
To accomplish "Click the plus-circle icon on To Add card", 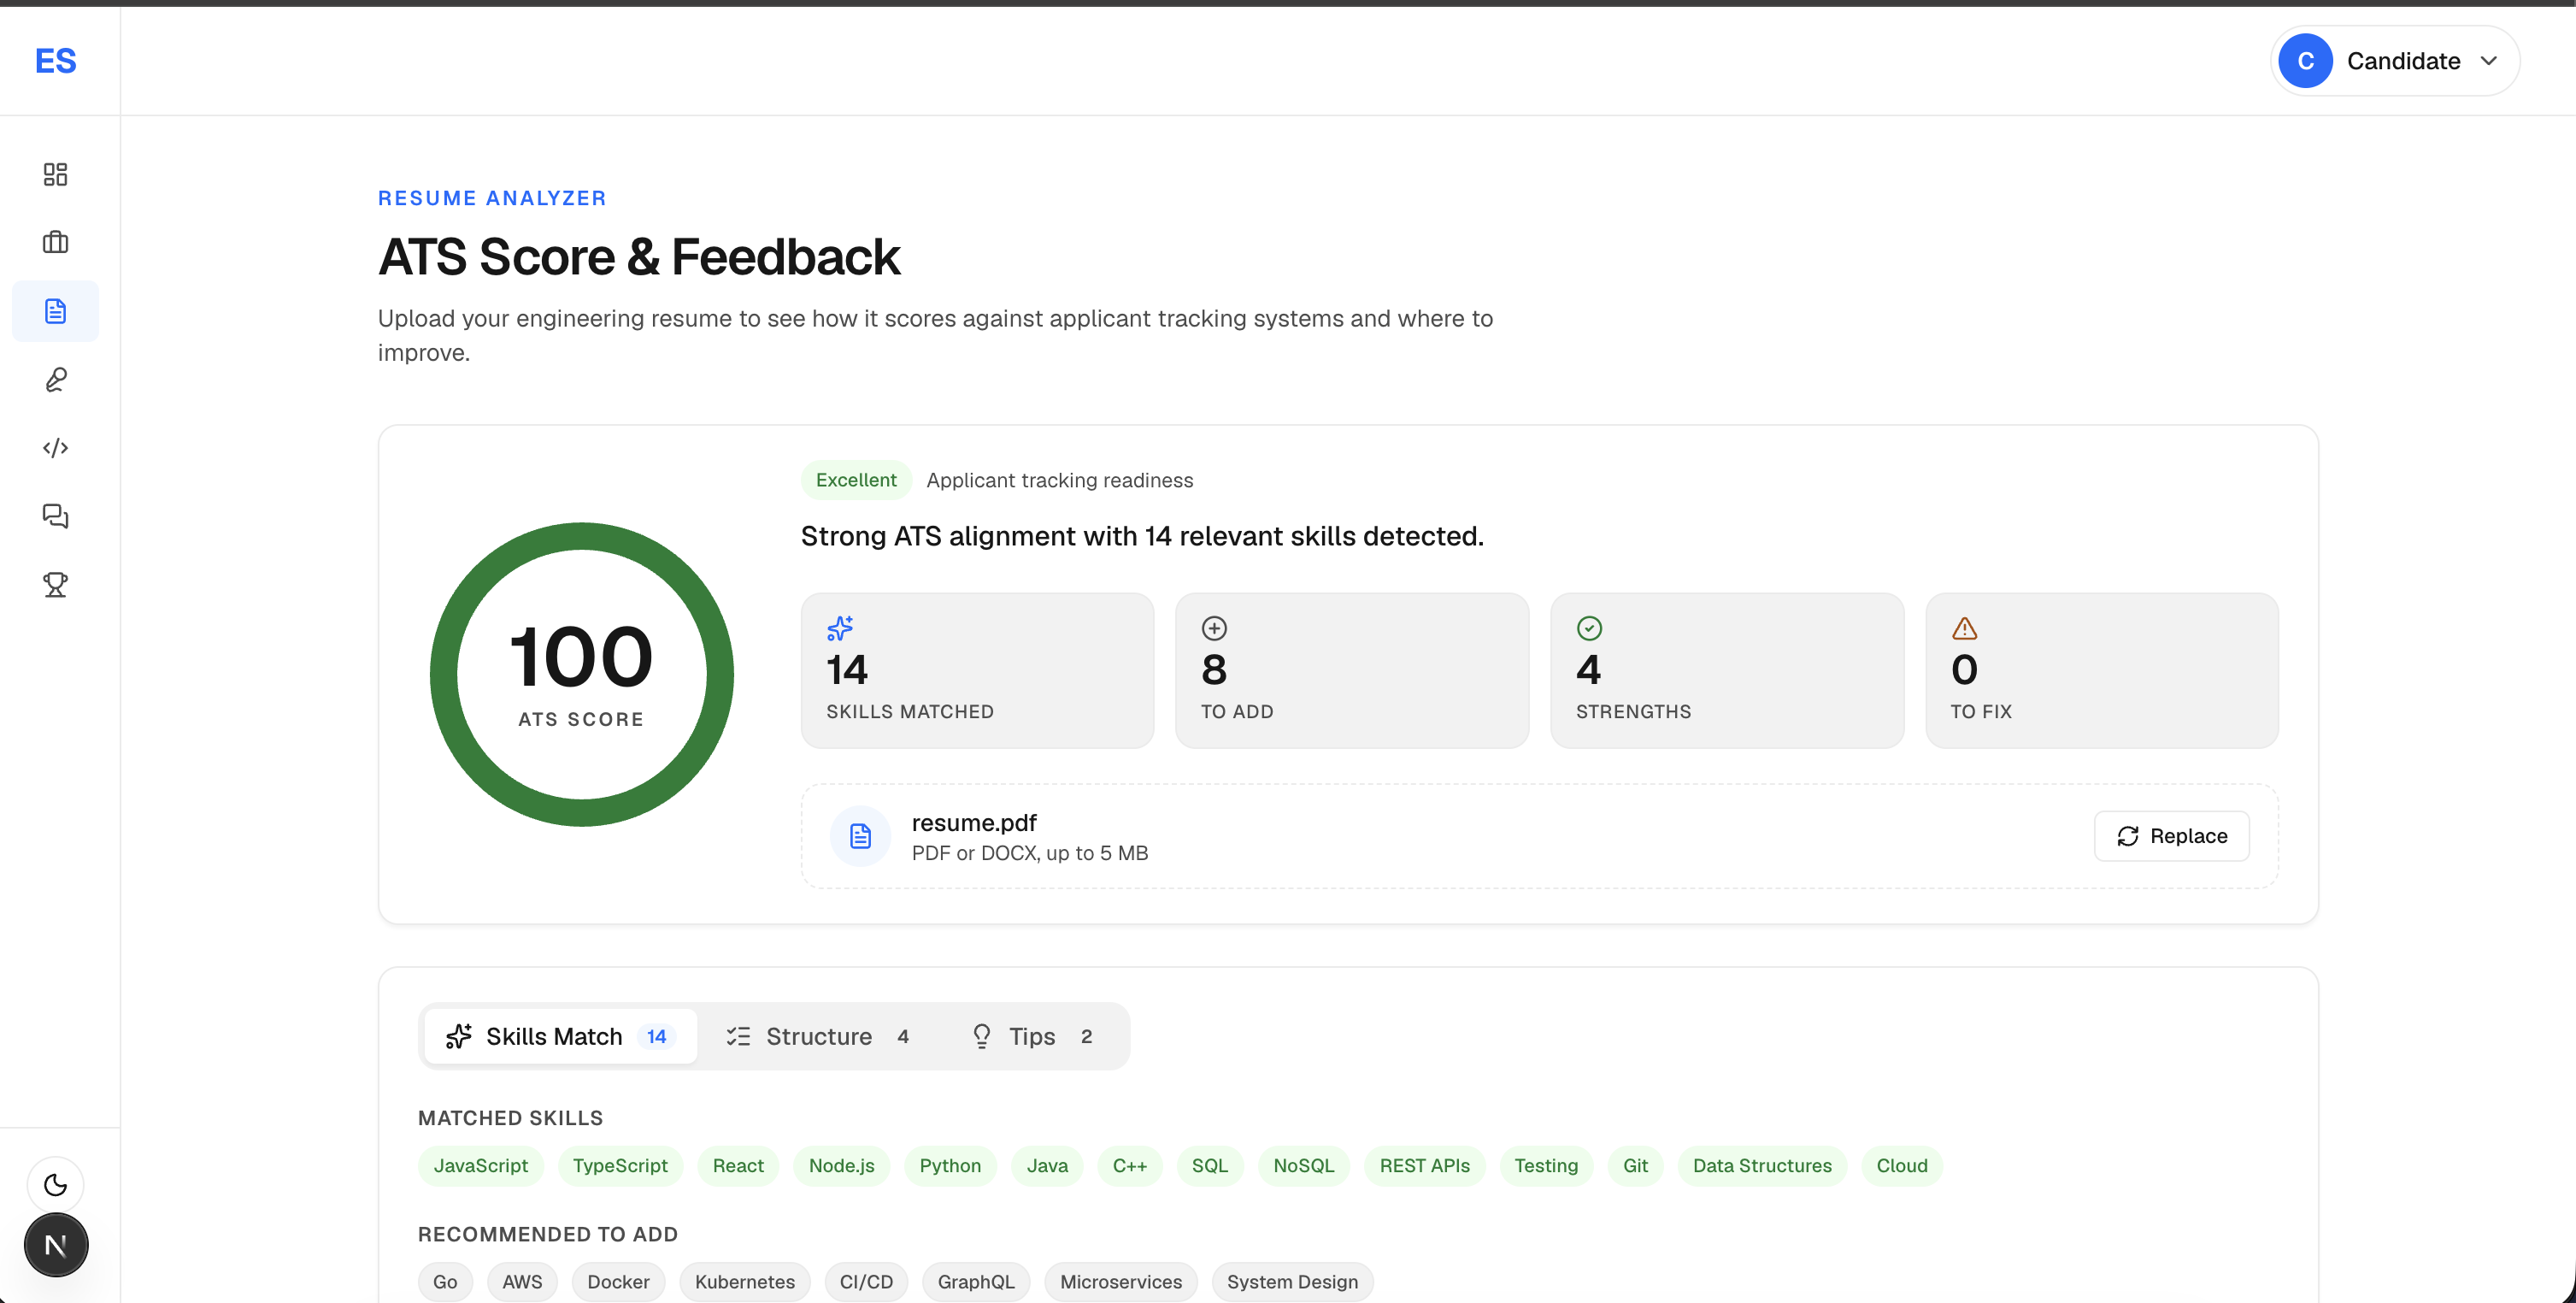I will point(1214,628).
